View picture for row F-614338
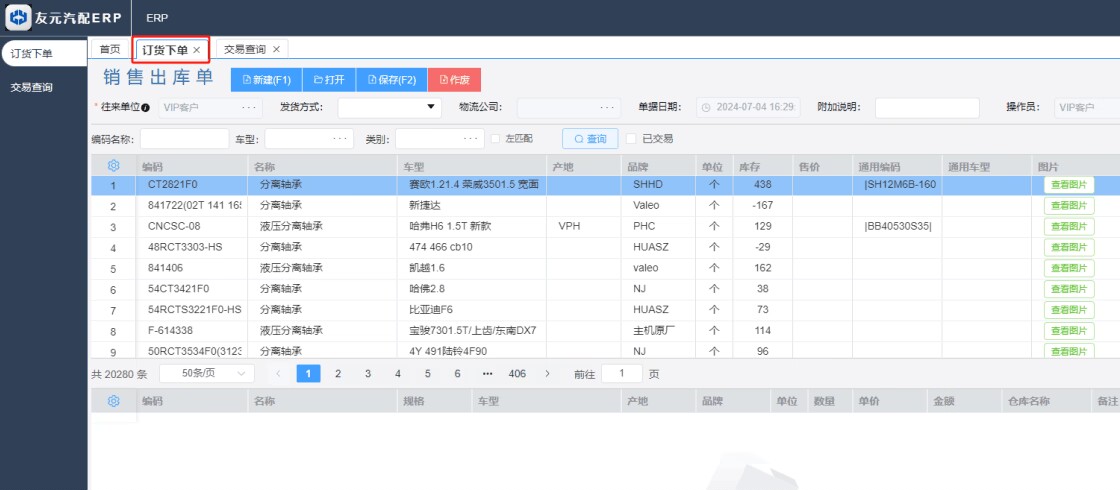 1069,331
